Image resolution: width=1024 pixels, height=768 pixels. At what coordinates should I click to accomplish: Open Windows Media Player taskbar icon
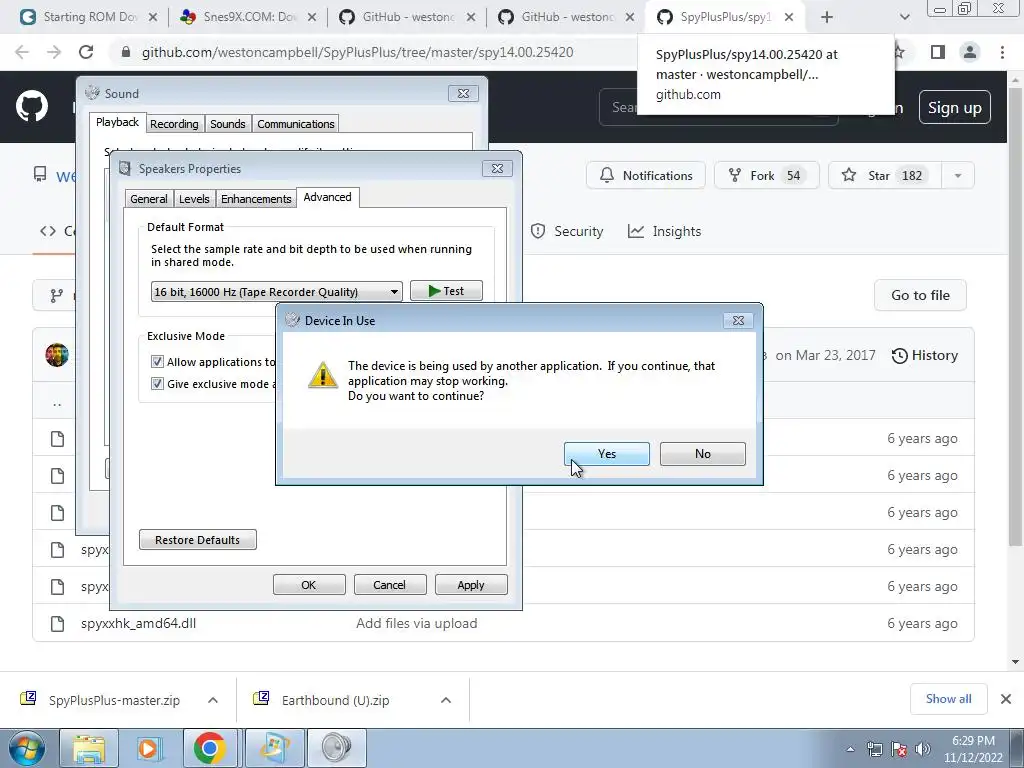point(149,748)
